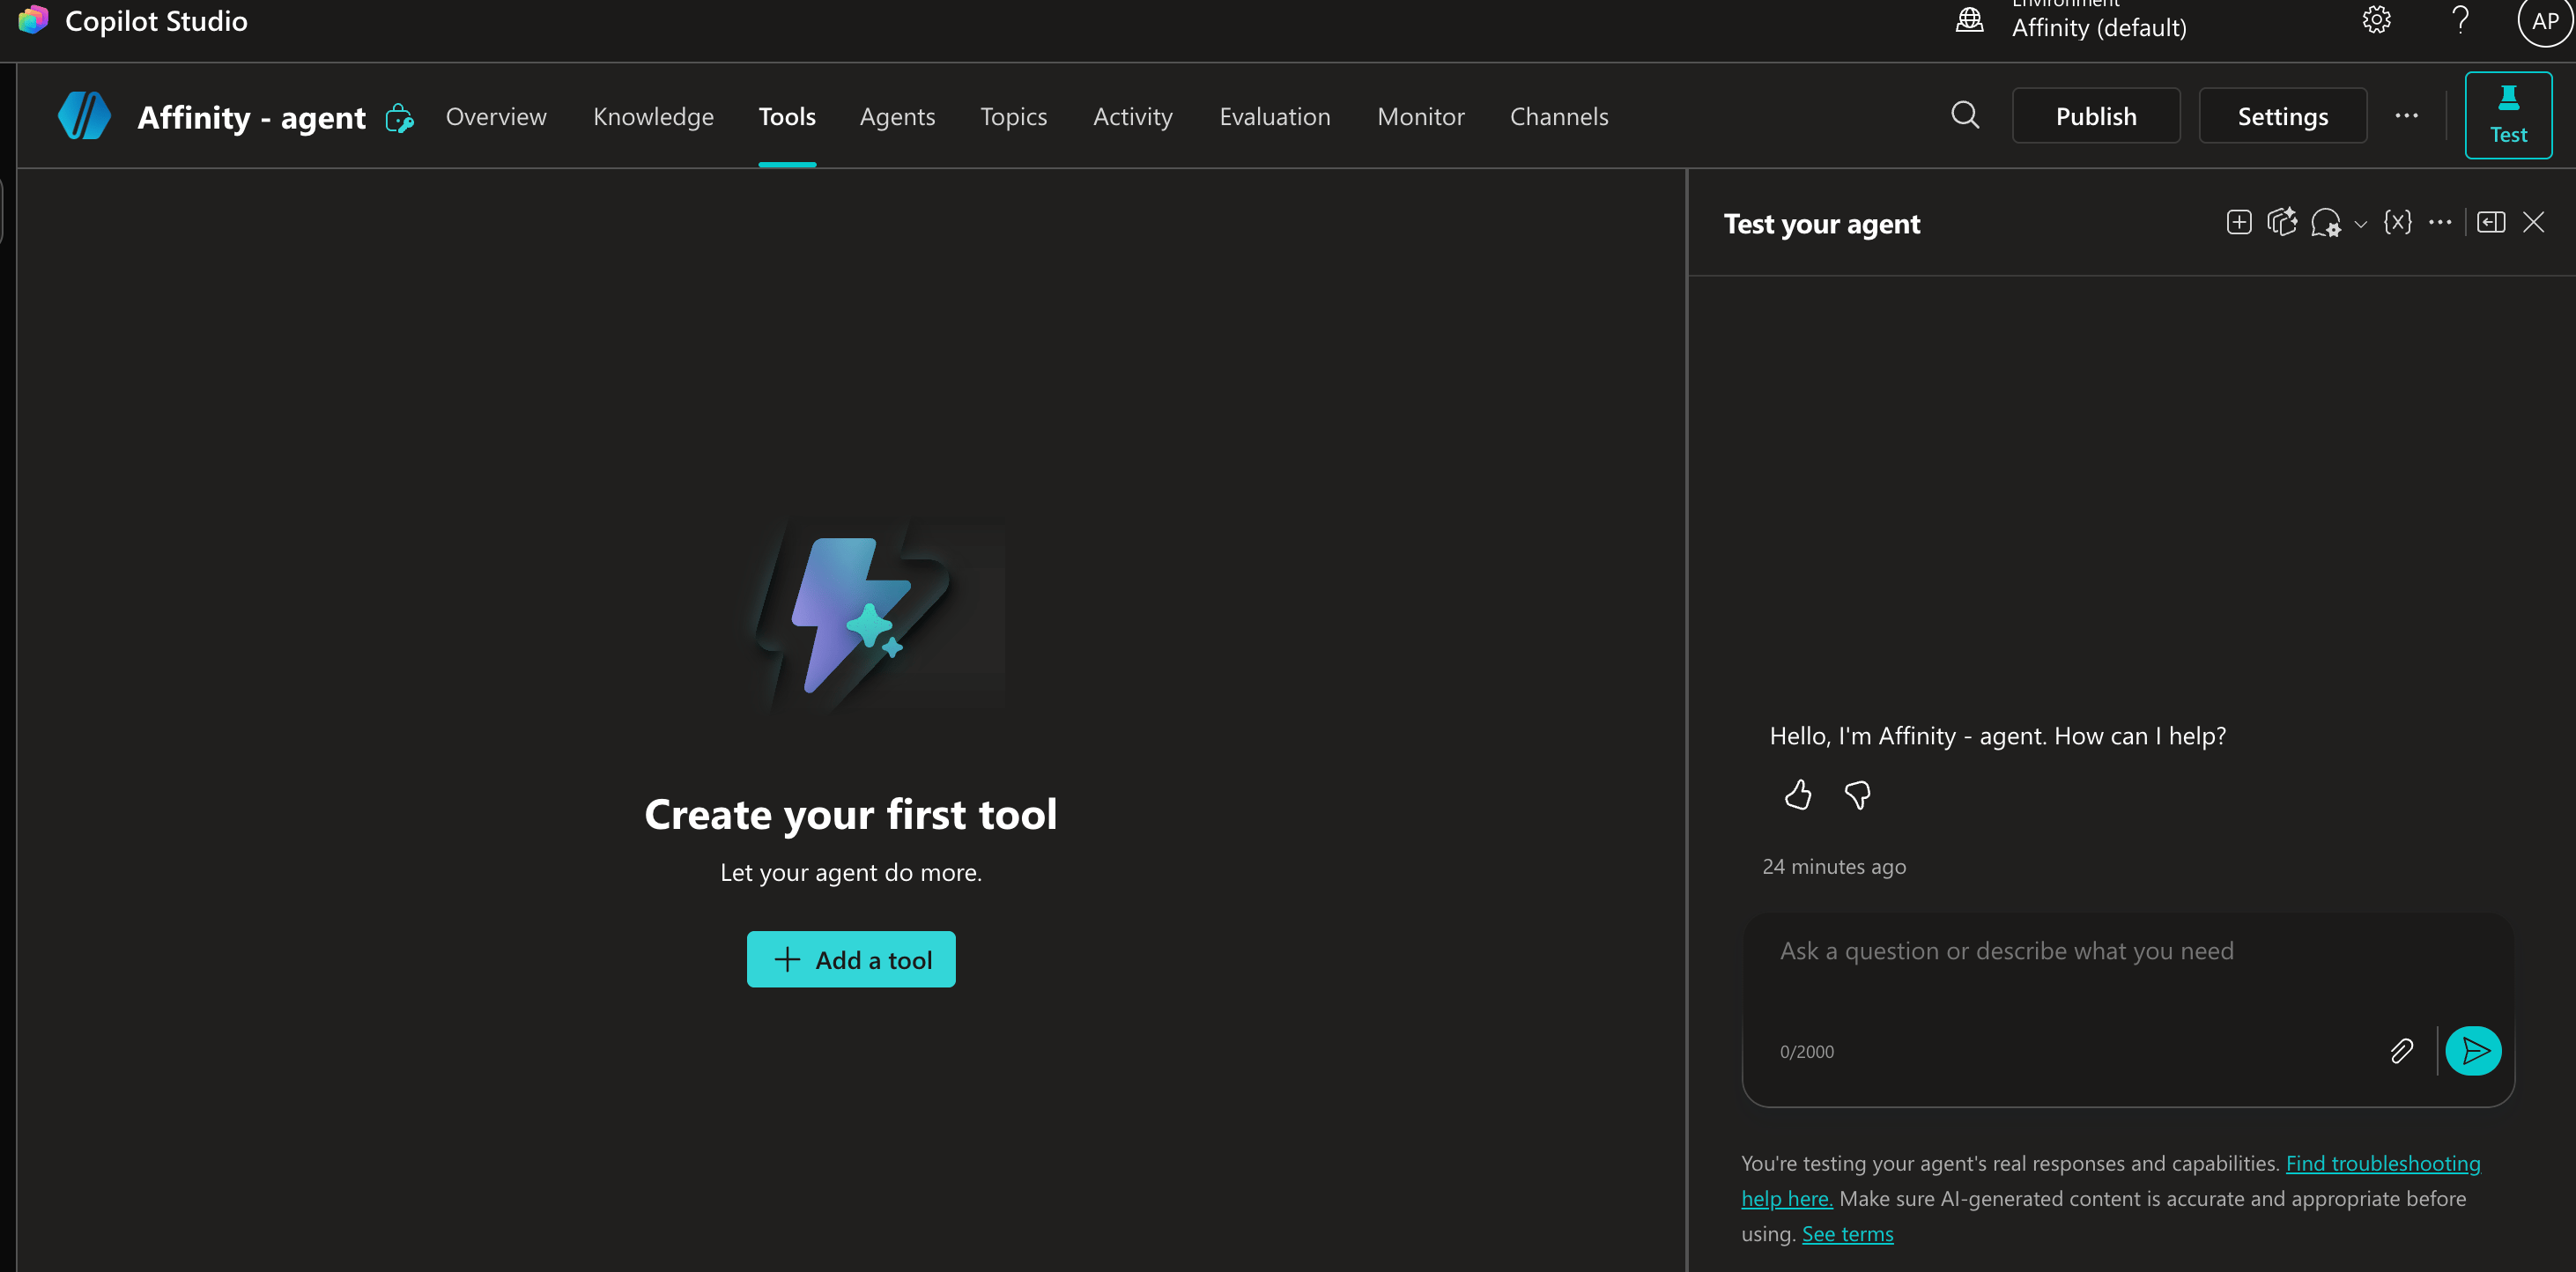Close the Test your agent panel

click(2534, 222)
